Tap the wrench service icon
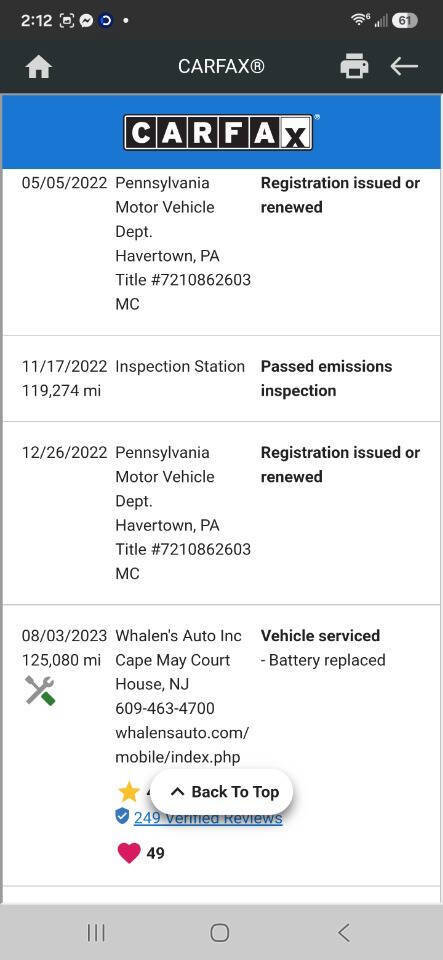Screen dimensions: 443x960 (x=40, y=691)
